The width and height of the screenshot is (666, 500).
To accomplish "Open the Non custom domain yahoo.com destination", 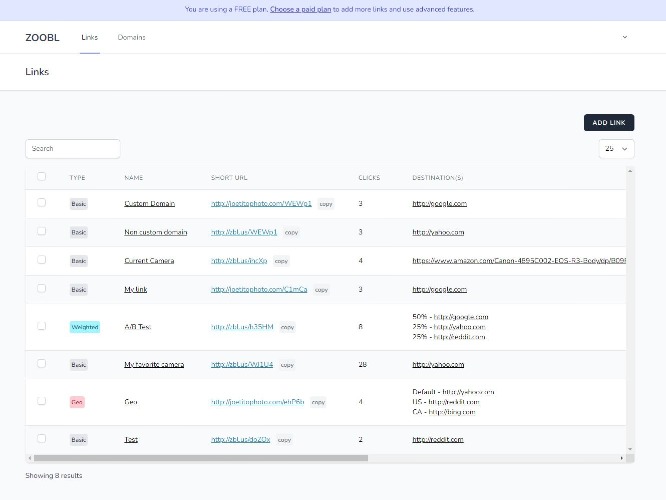I will [438, 232].
